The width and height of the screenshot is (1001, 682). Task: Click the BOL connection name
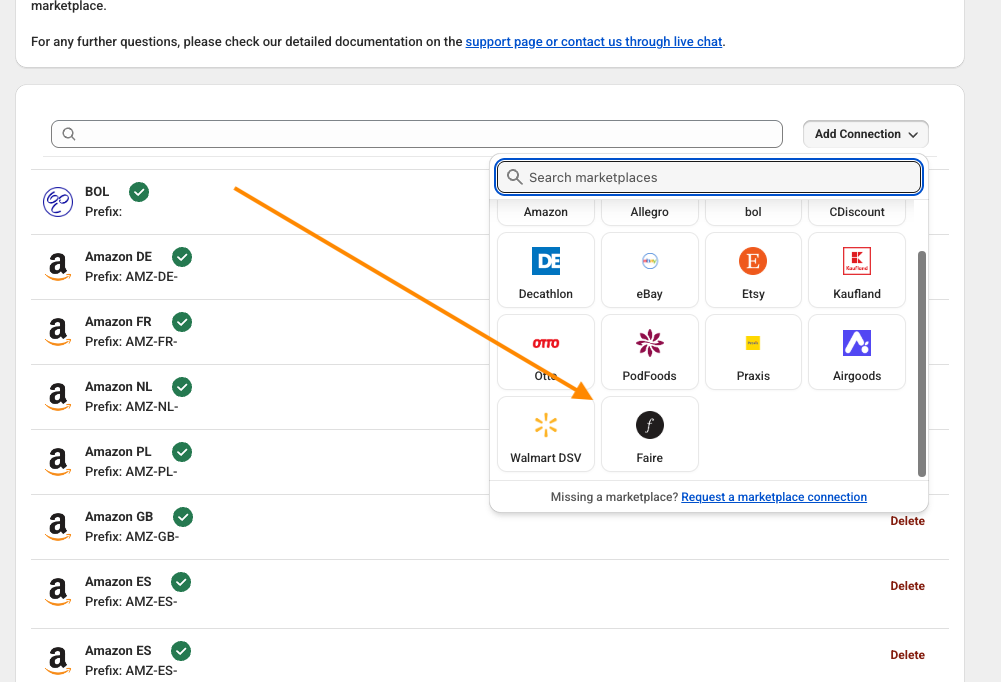tap(97, 192)
